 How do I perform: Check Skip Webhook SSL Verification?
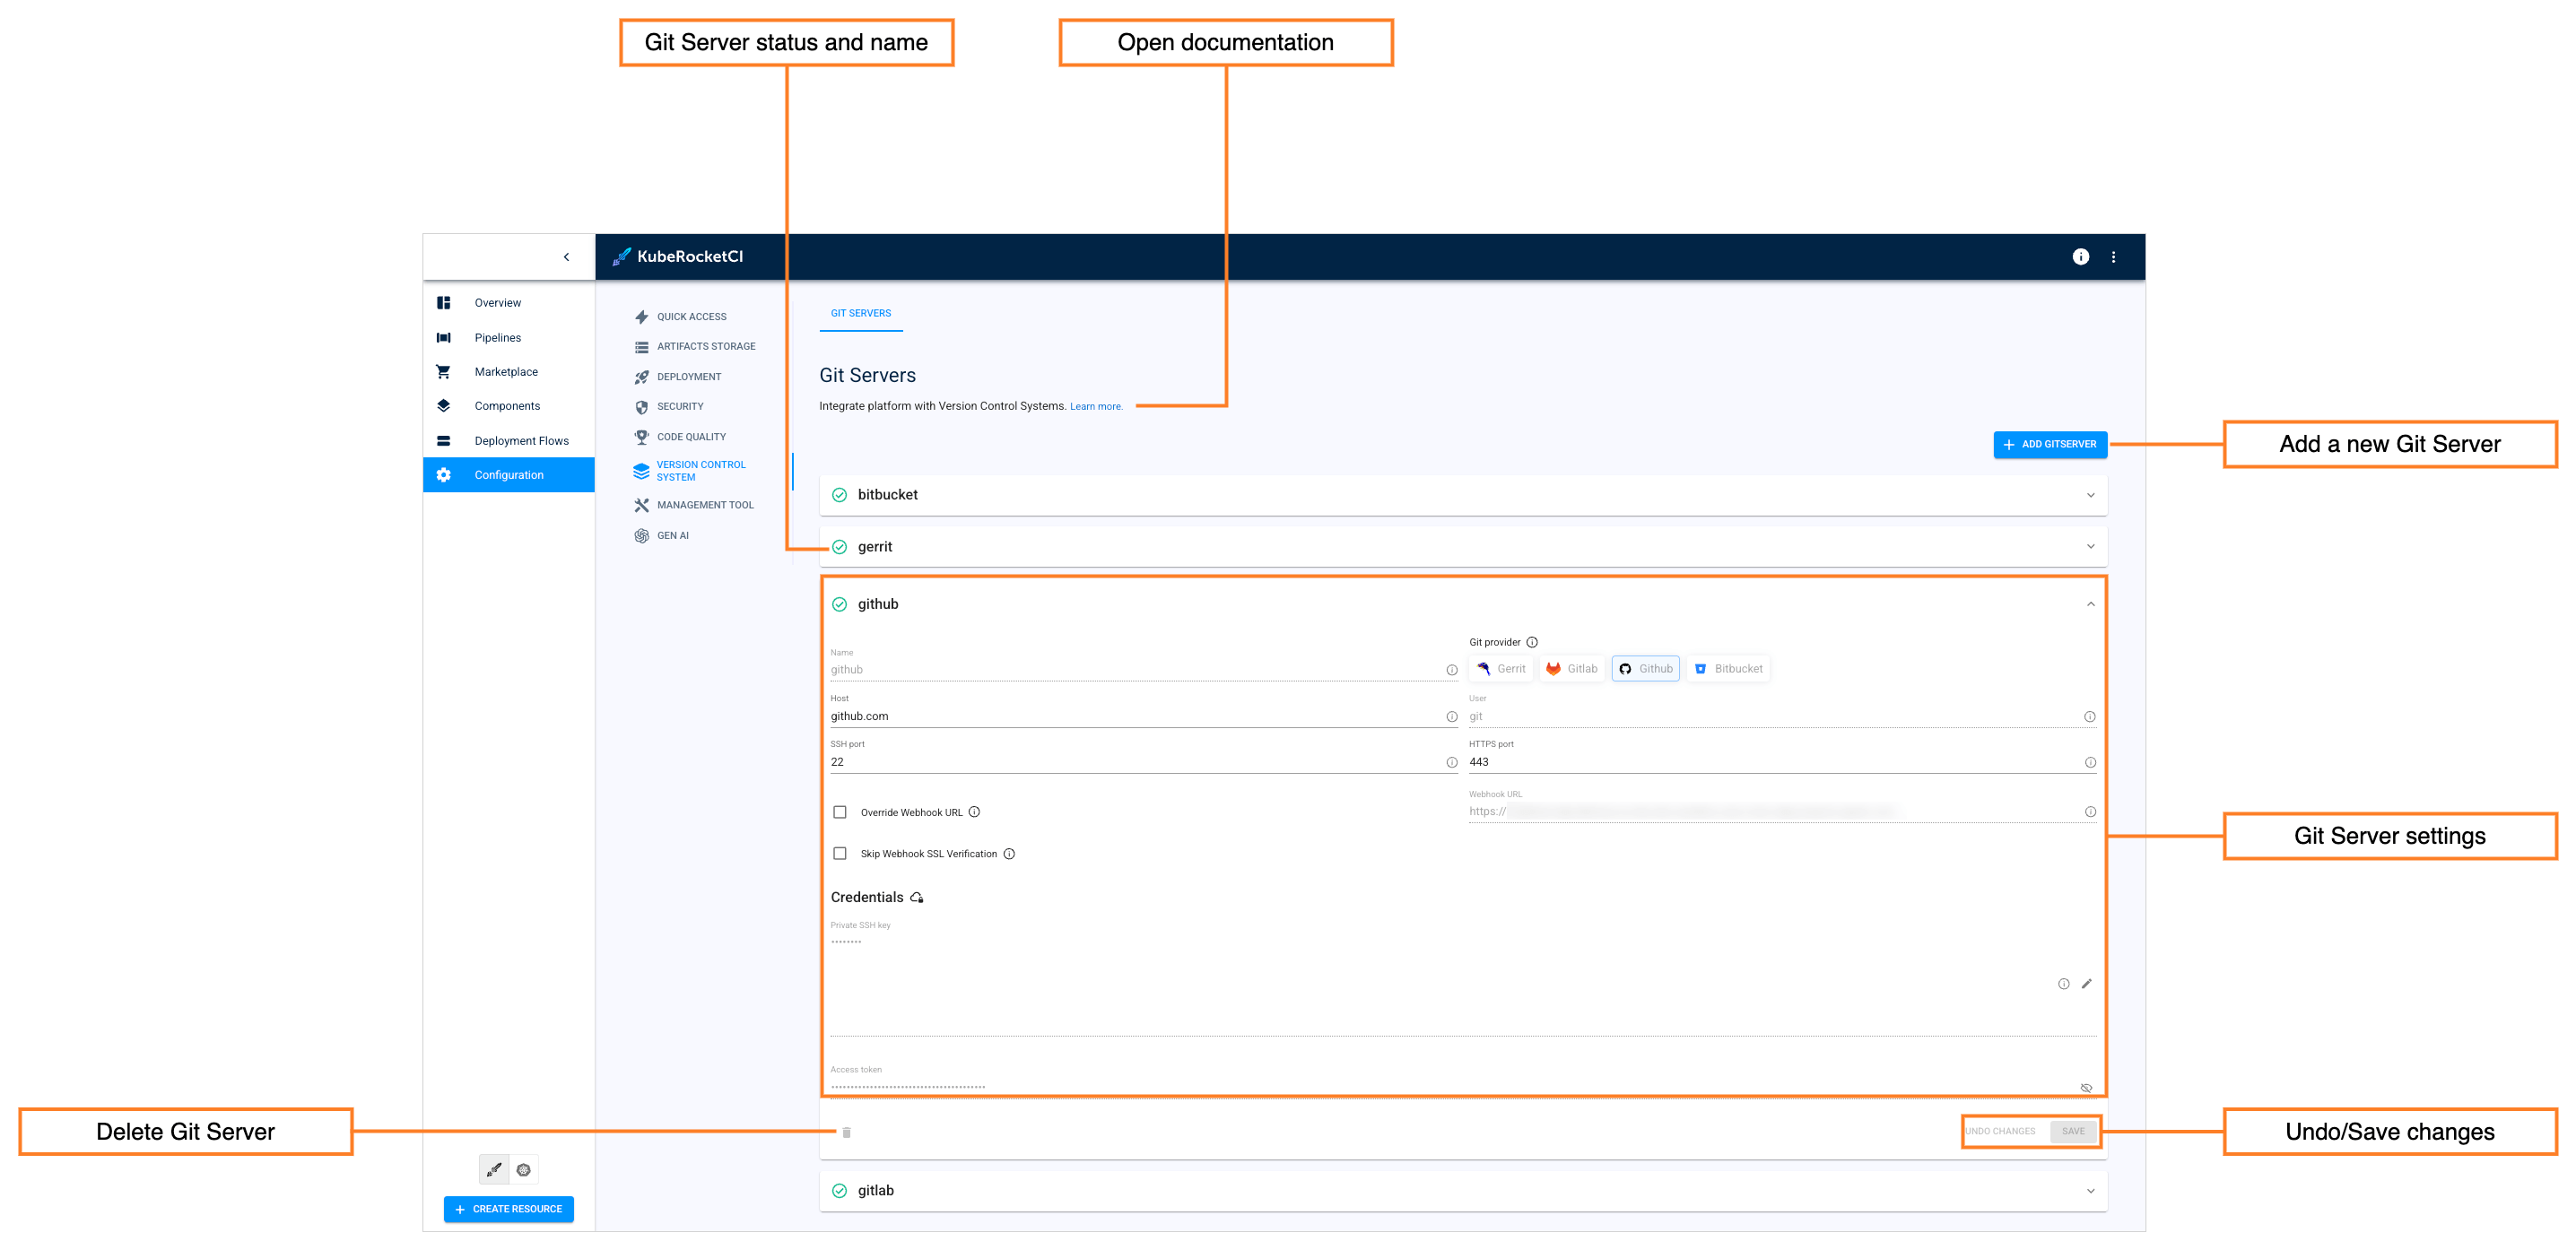840,854
